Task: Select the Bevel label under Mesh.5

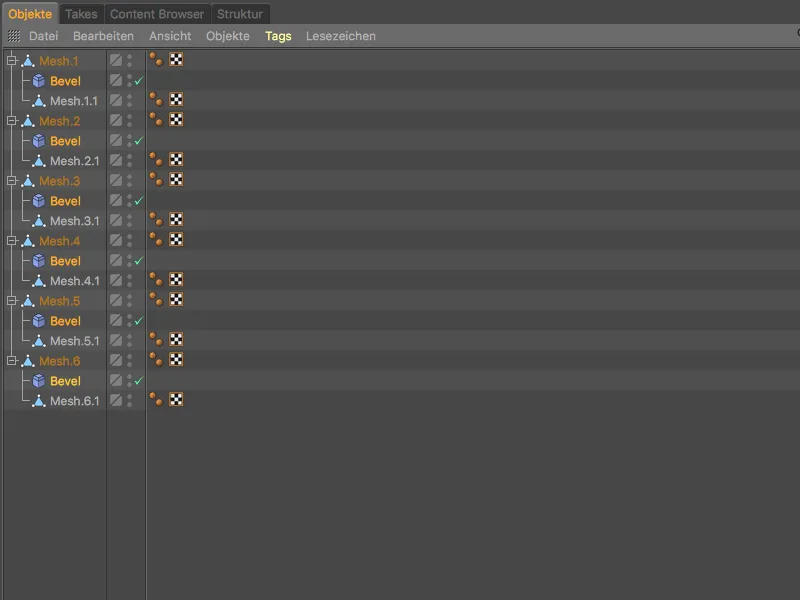Action: [65, 321]
